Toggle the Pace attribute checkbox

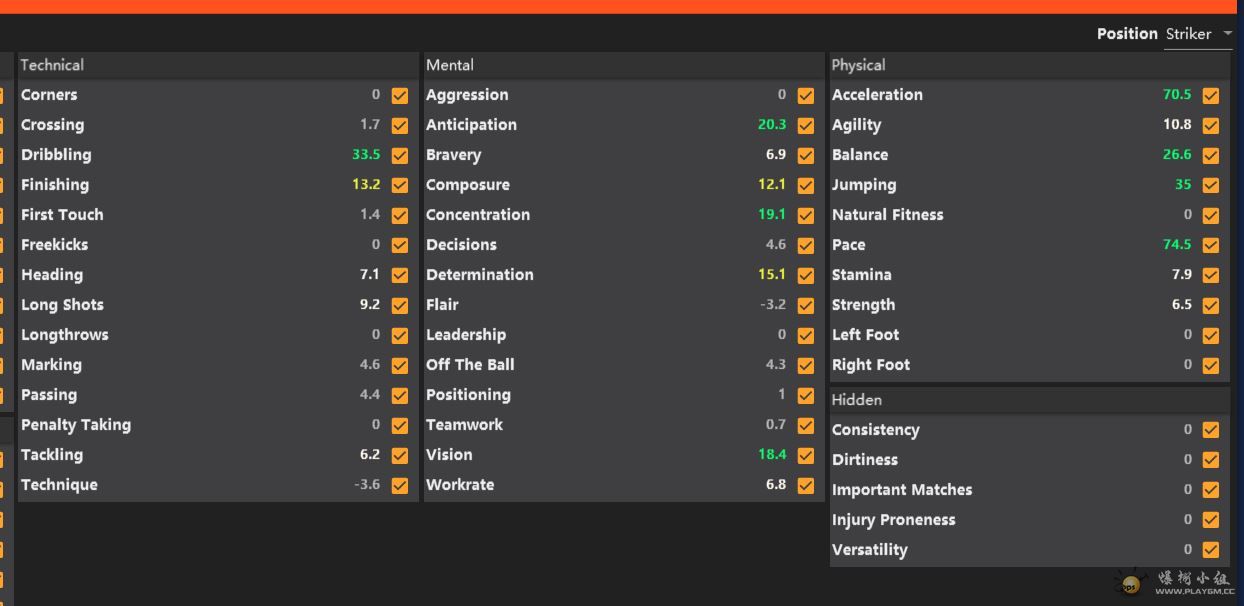[1211, 246]
